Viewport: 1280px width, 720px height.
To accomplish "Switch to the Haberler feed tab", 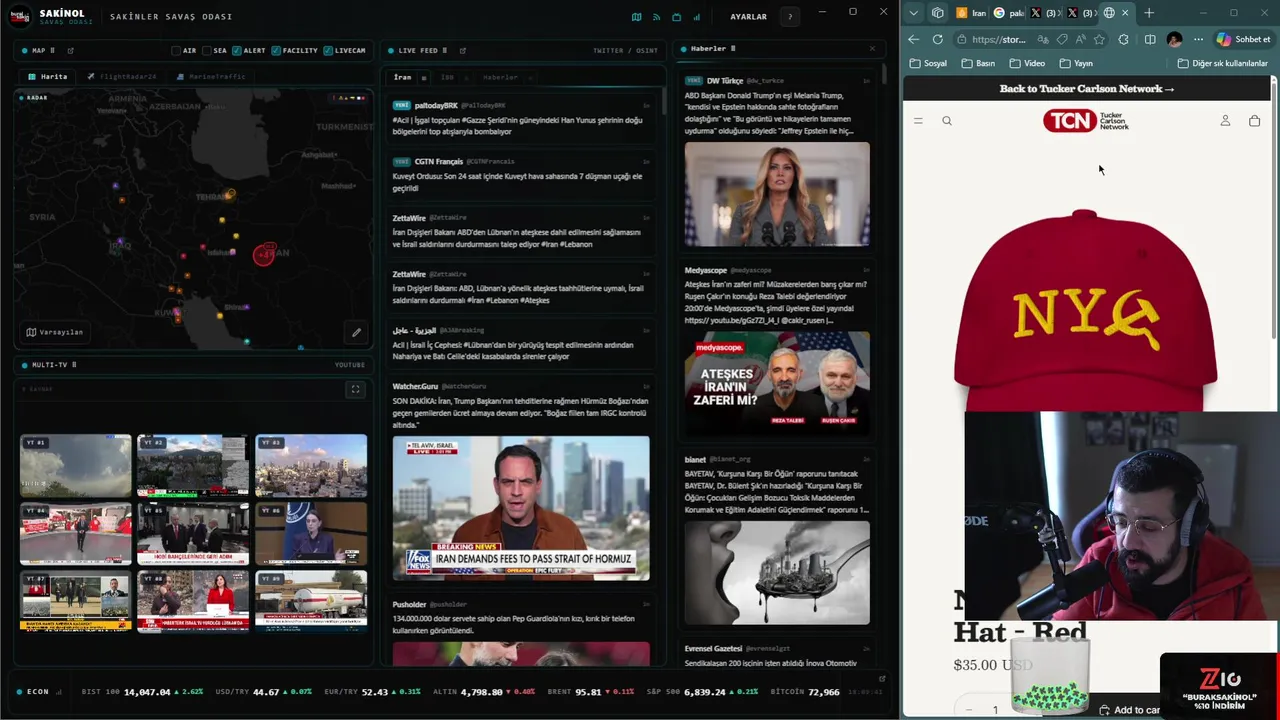I will coord(500,77).
